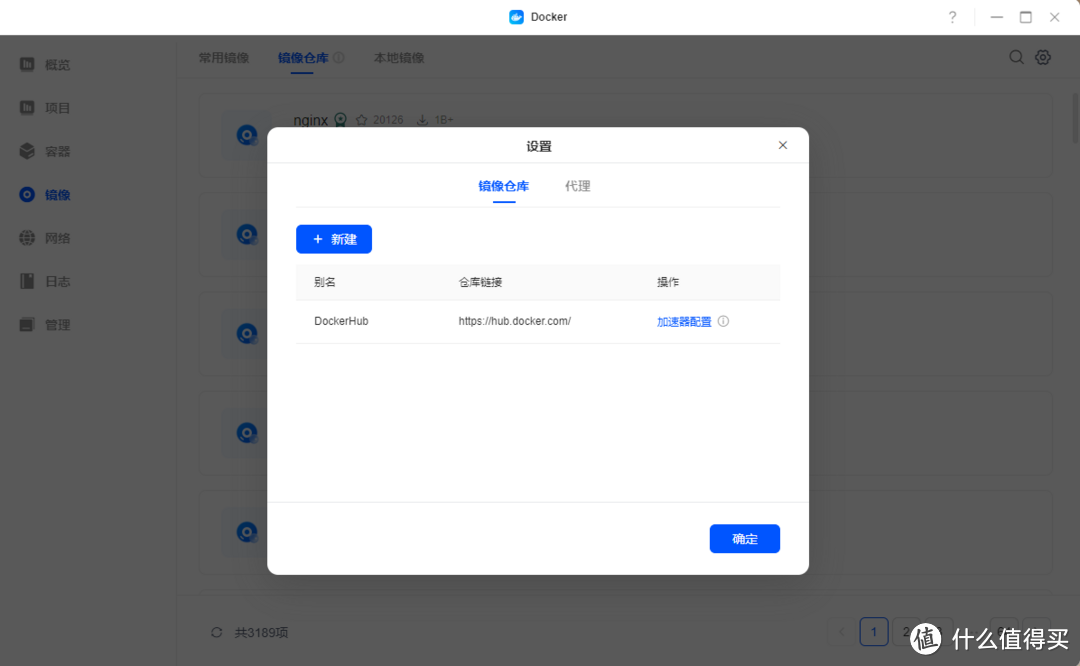Click the info icon next to 加速器配置
This screenshot has width=1080, height=666.
pyautogui.click(x=723, y=321)
